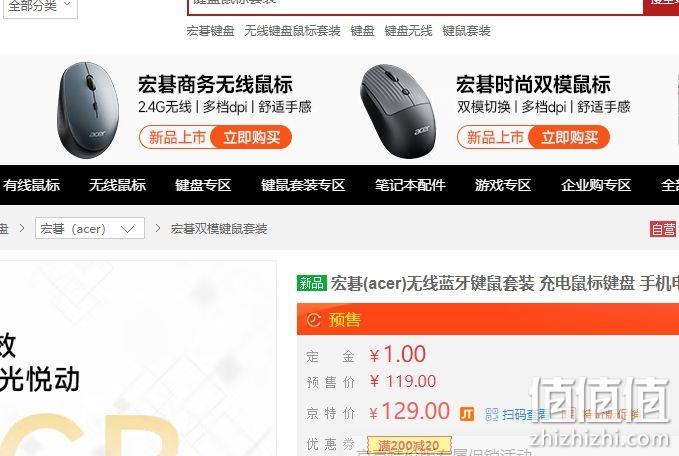Expand the 宏碁 (acer) brand dropdown
Screen dimensions: 679x456
[x=90, y=228]
